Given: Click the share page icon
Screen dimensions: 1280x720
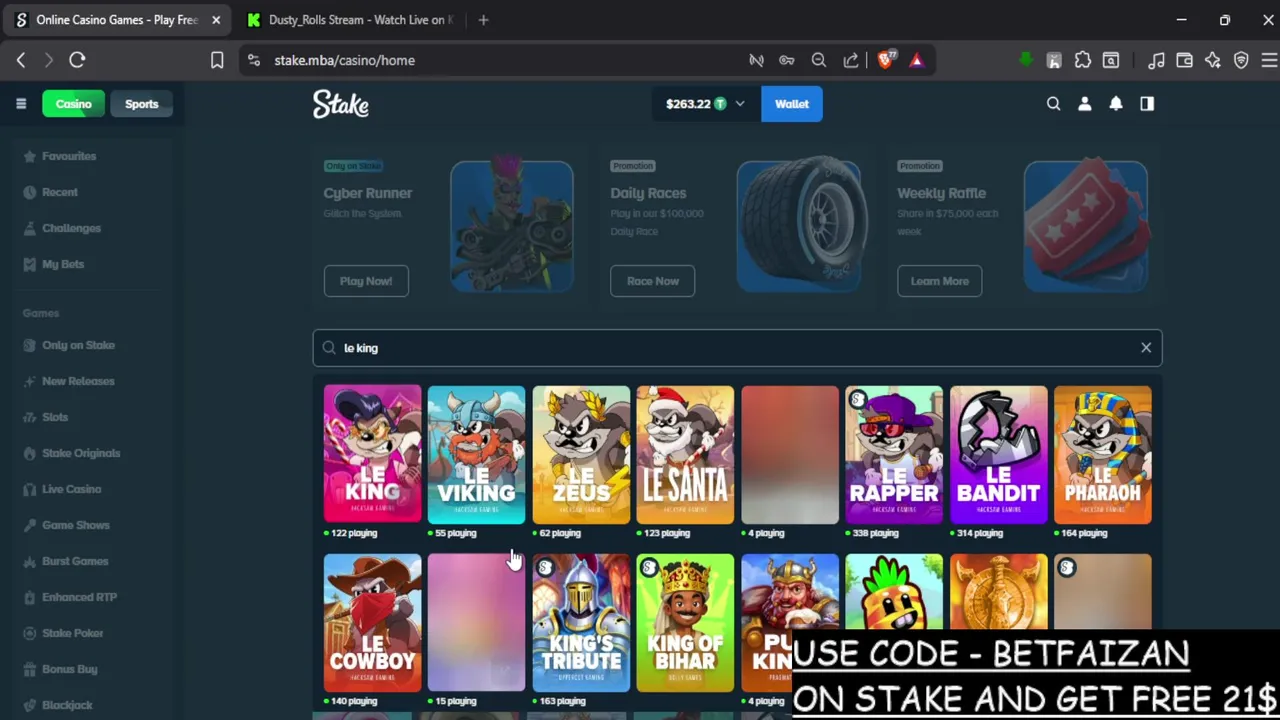Looking at the screenshot, I should (x=851, y=60).
